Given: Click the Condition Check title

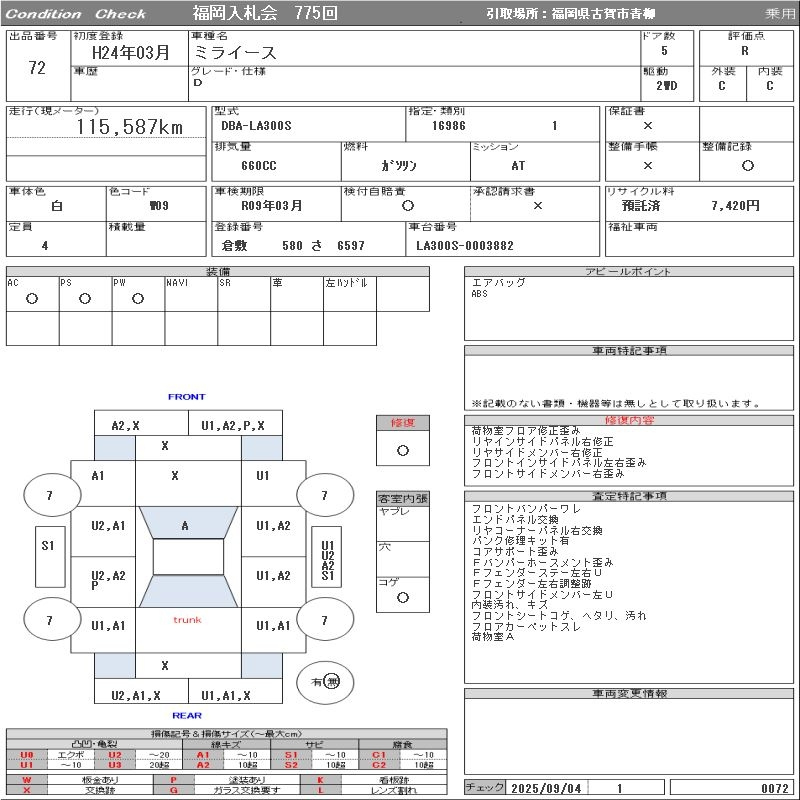Looking at the screenshot, I should (76, 14).
